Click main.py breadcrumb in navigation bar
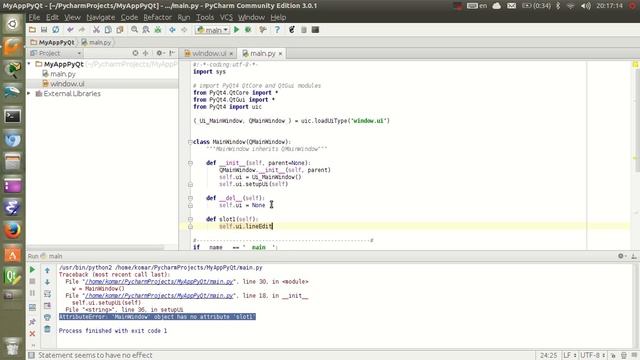 96,42
